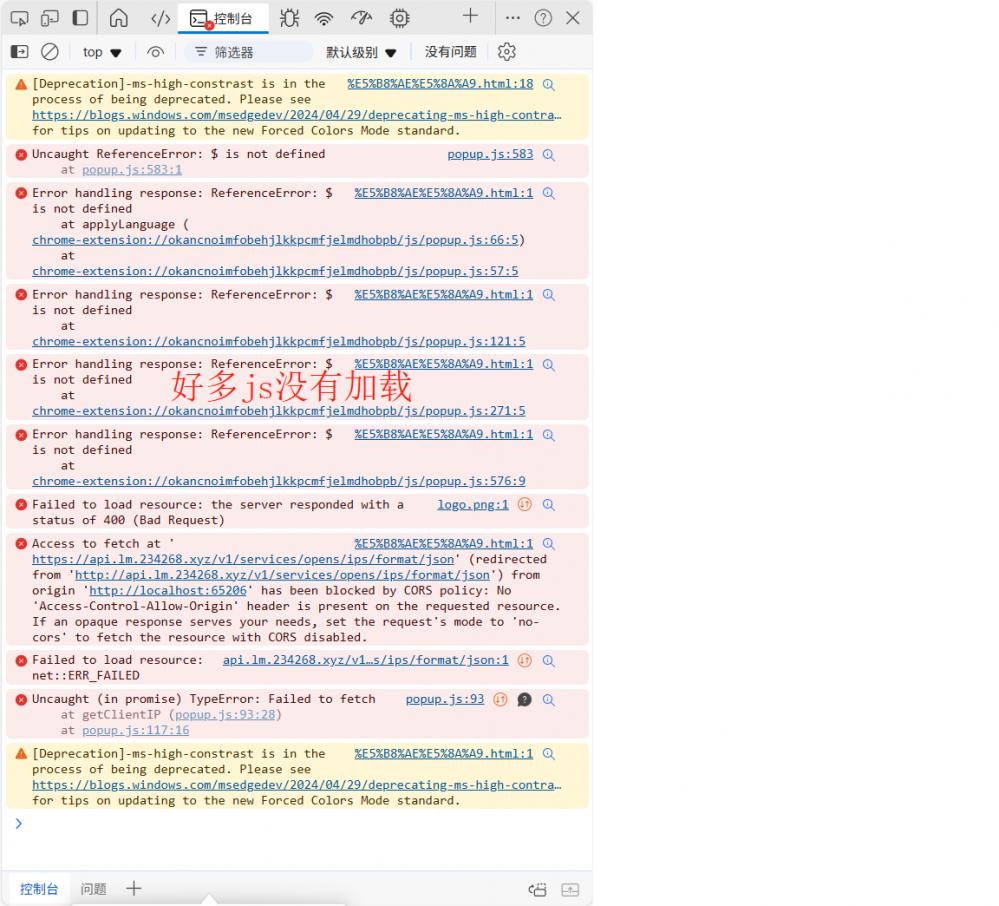Open the DevTools help question mark icon
999x906 pixels.
(x=543, y=18)
